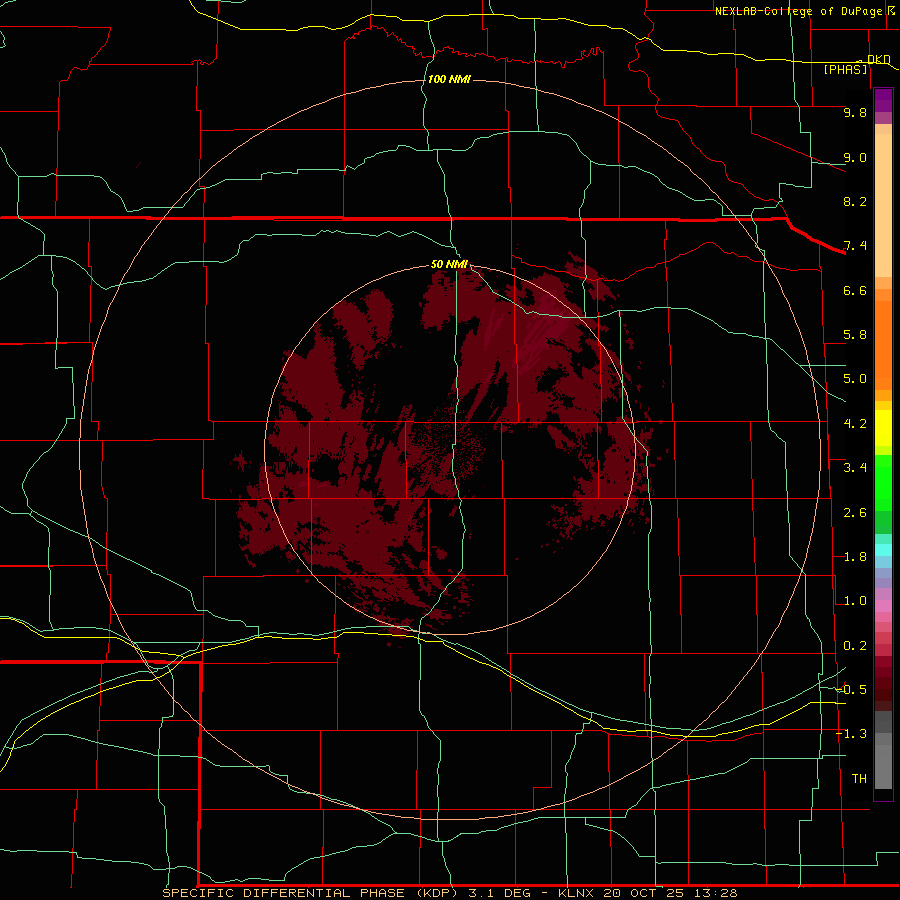The image size is (900, 900).
Task: Click the TH label on the legend
Action: pos(859,779)
